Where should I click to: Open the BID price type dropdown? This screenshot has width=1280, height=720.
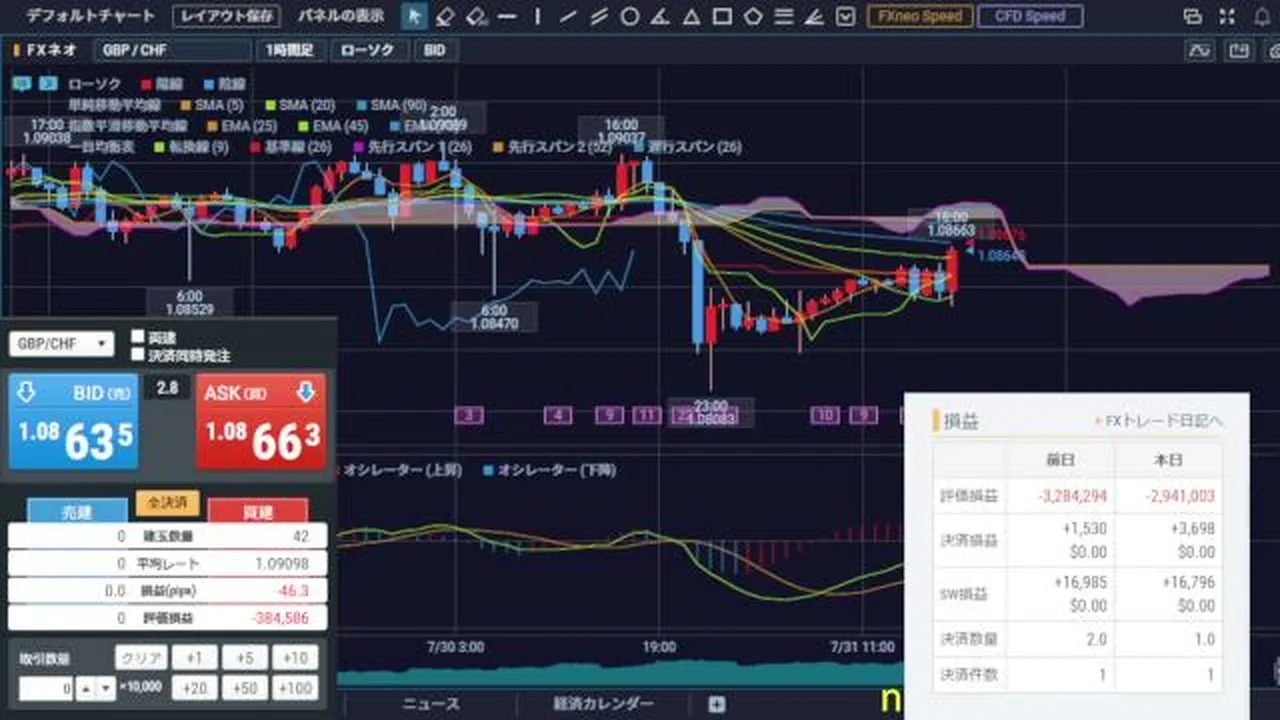[435, 50]
